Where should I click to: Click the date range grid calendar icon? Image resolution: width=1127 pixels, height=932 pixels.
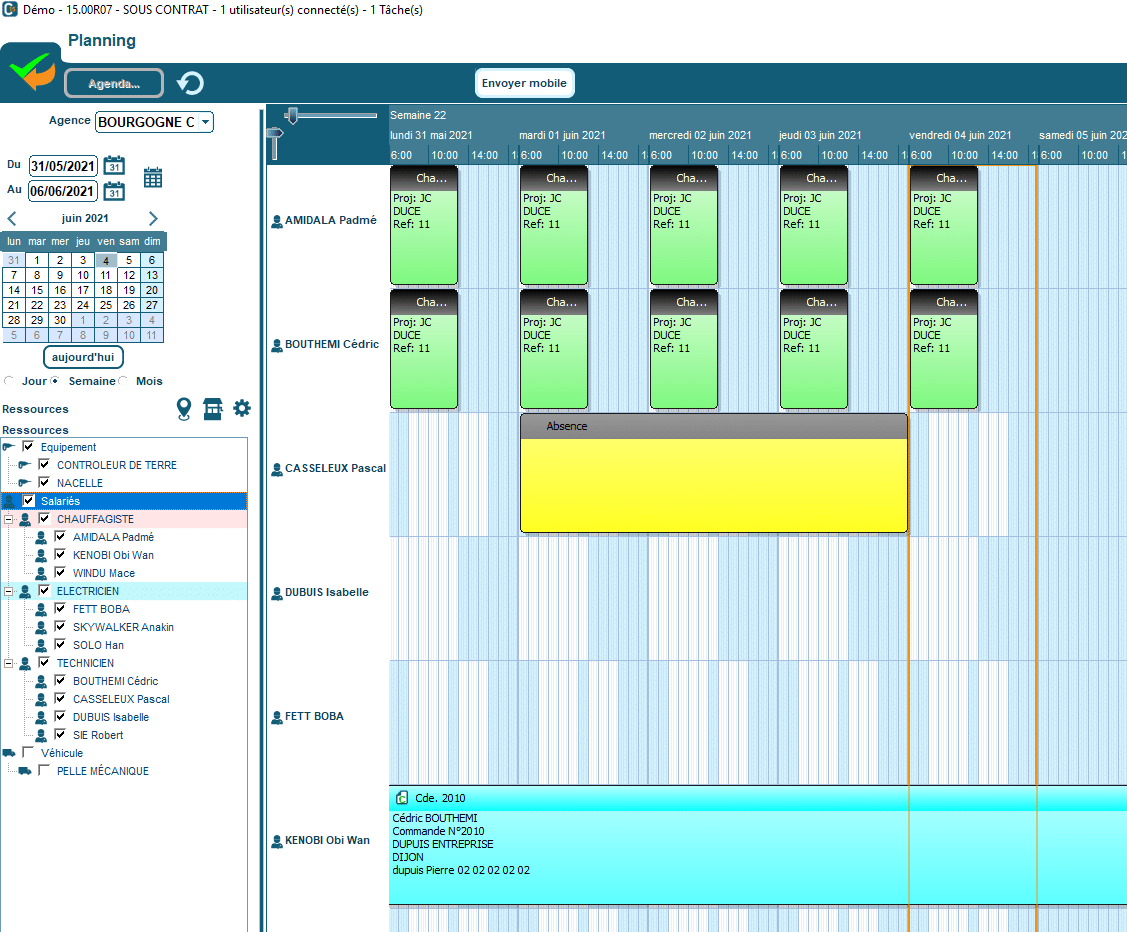click(x=153, y=178)
